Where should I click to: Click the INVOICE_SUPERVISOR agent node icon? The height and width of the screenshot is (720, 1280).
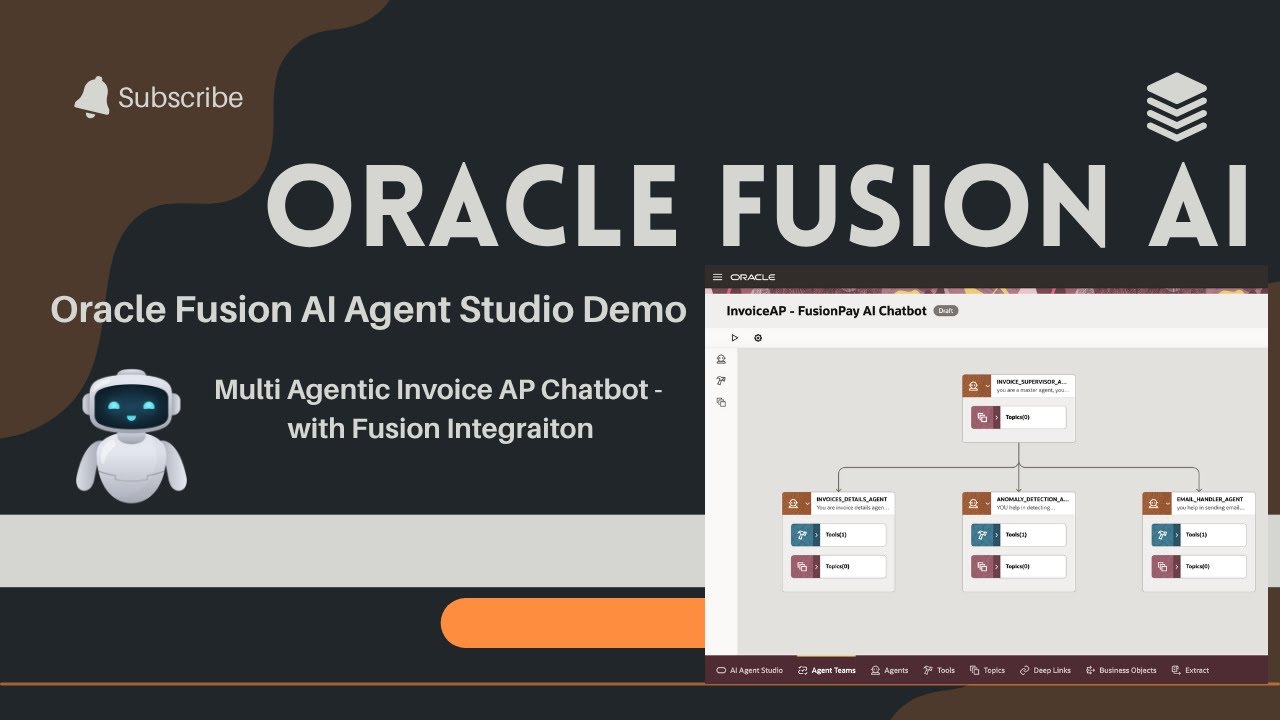coord(973,386)
